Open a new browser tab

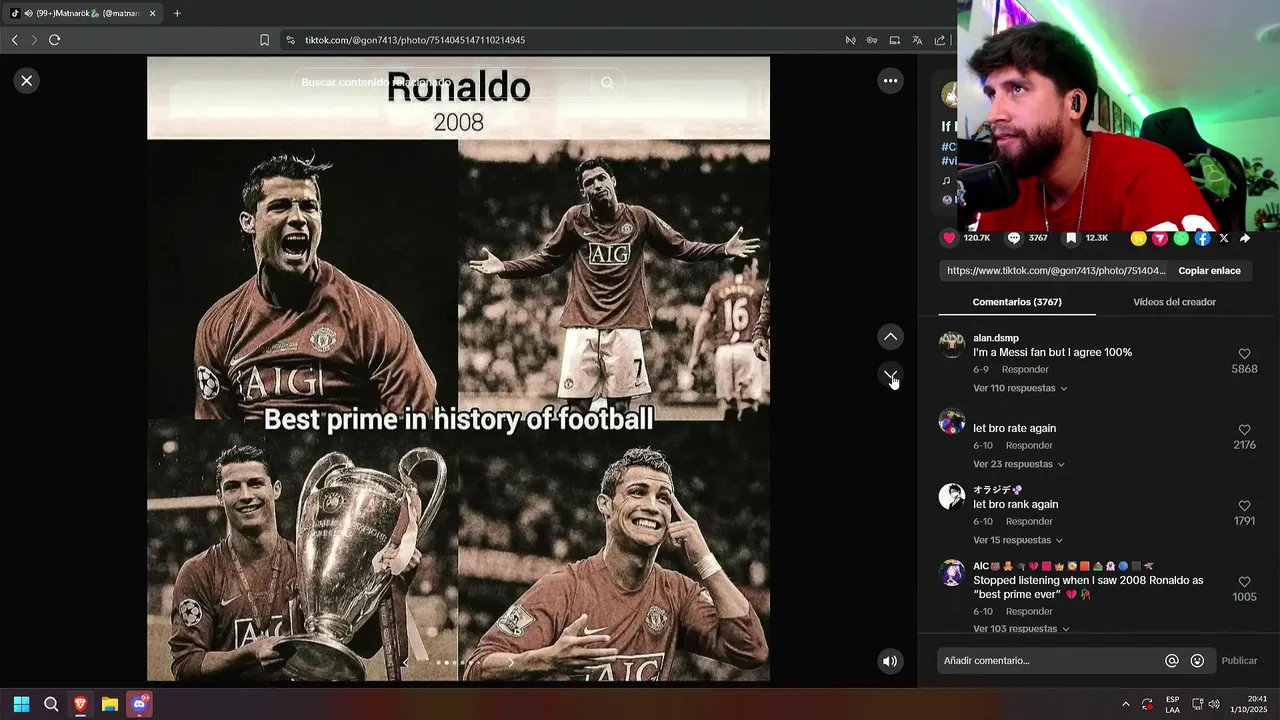177,13
